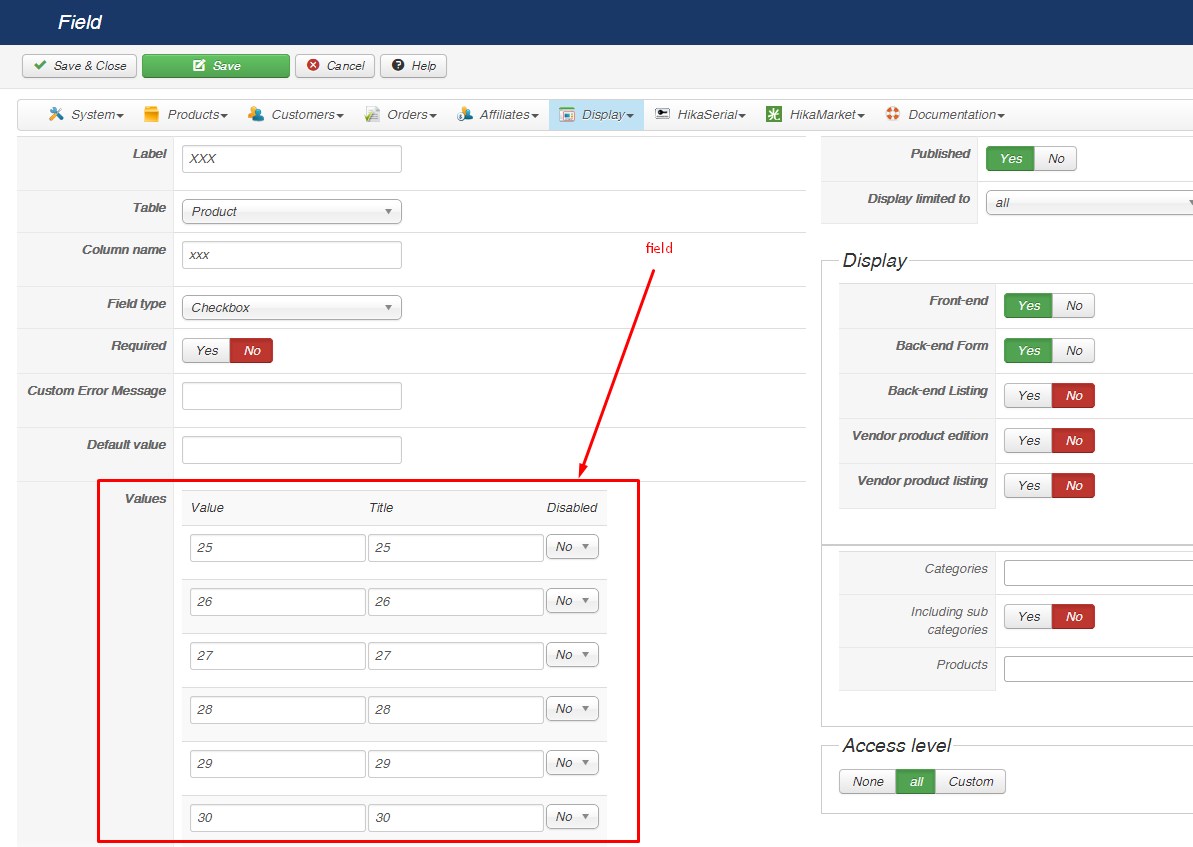Open the Customers menu
The image size is (1193, 847).
(x=295, y=114)
